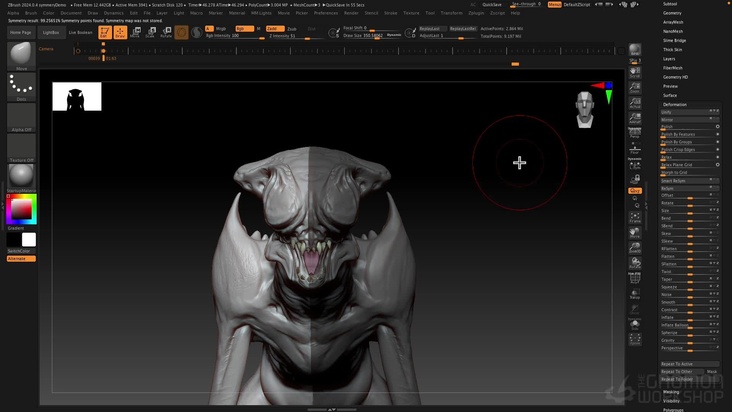Expand the FiberMesh section
Screen dimensions: 732x412
[x=673, y=68]
